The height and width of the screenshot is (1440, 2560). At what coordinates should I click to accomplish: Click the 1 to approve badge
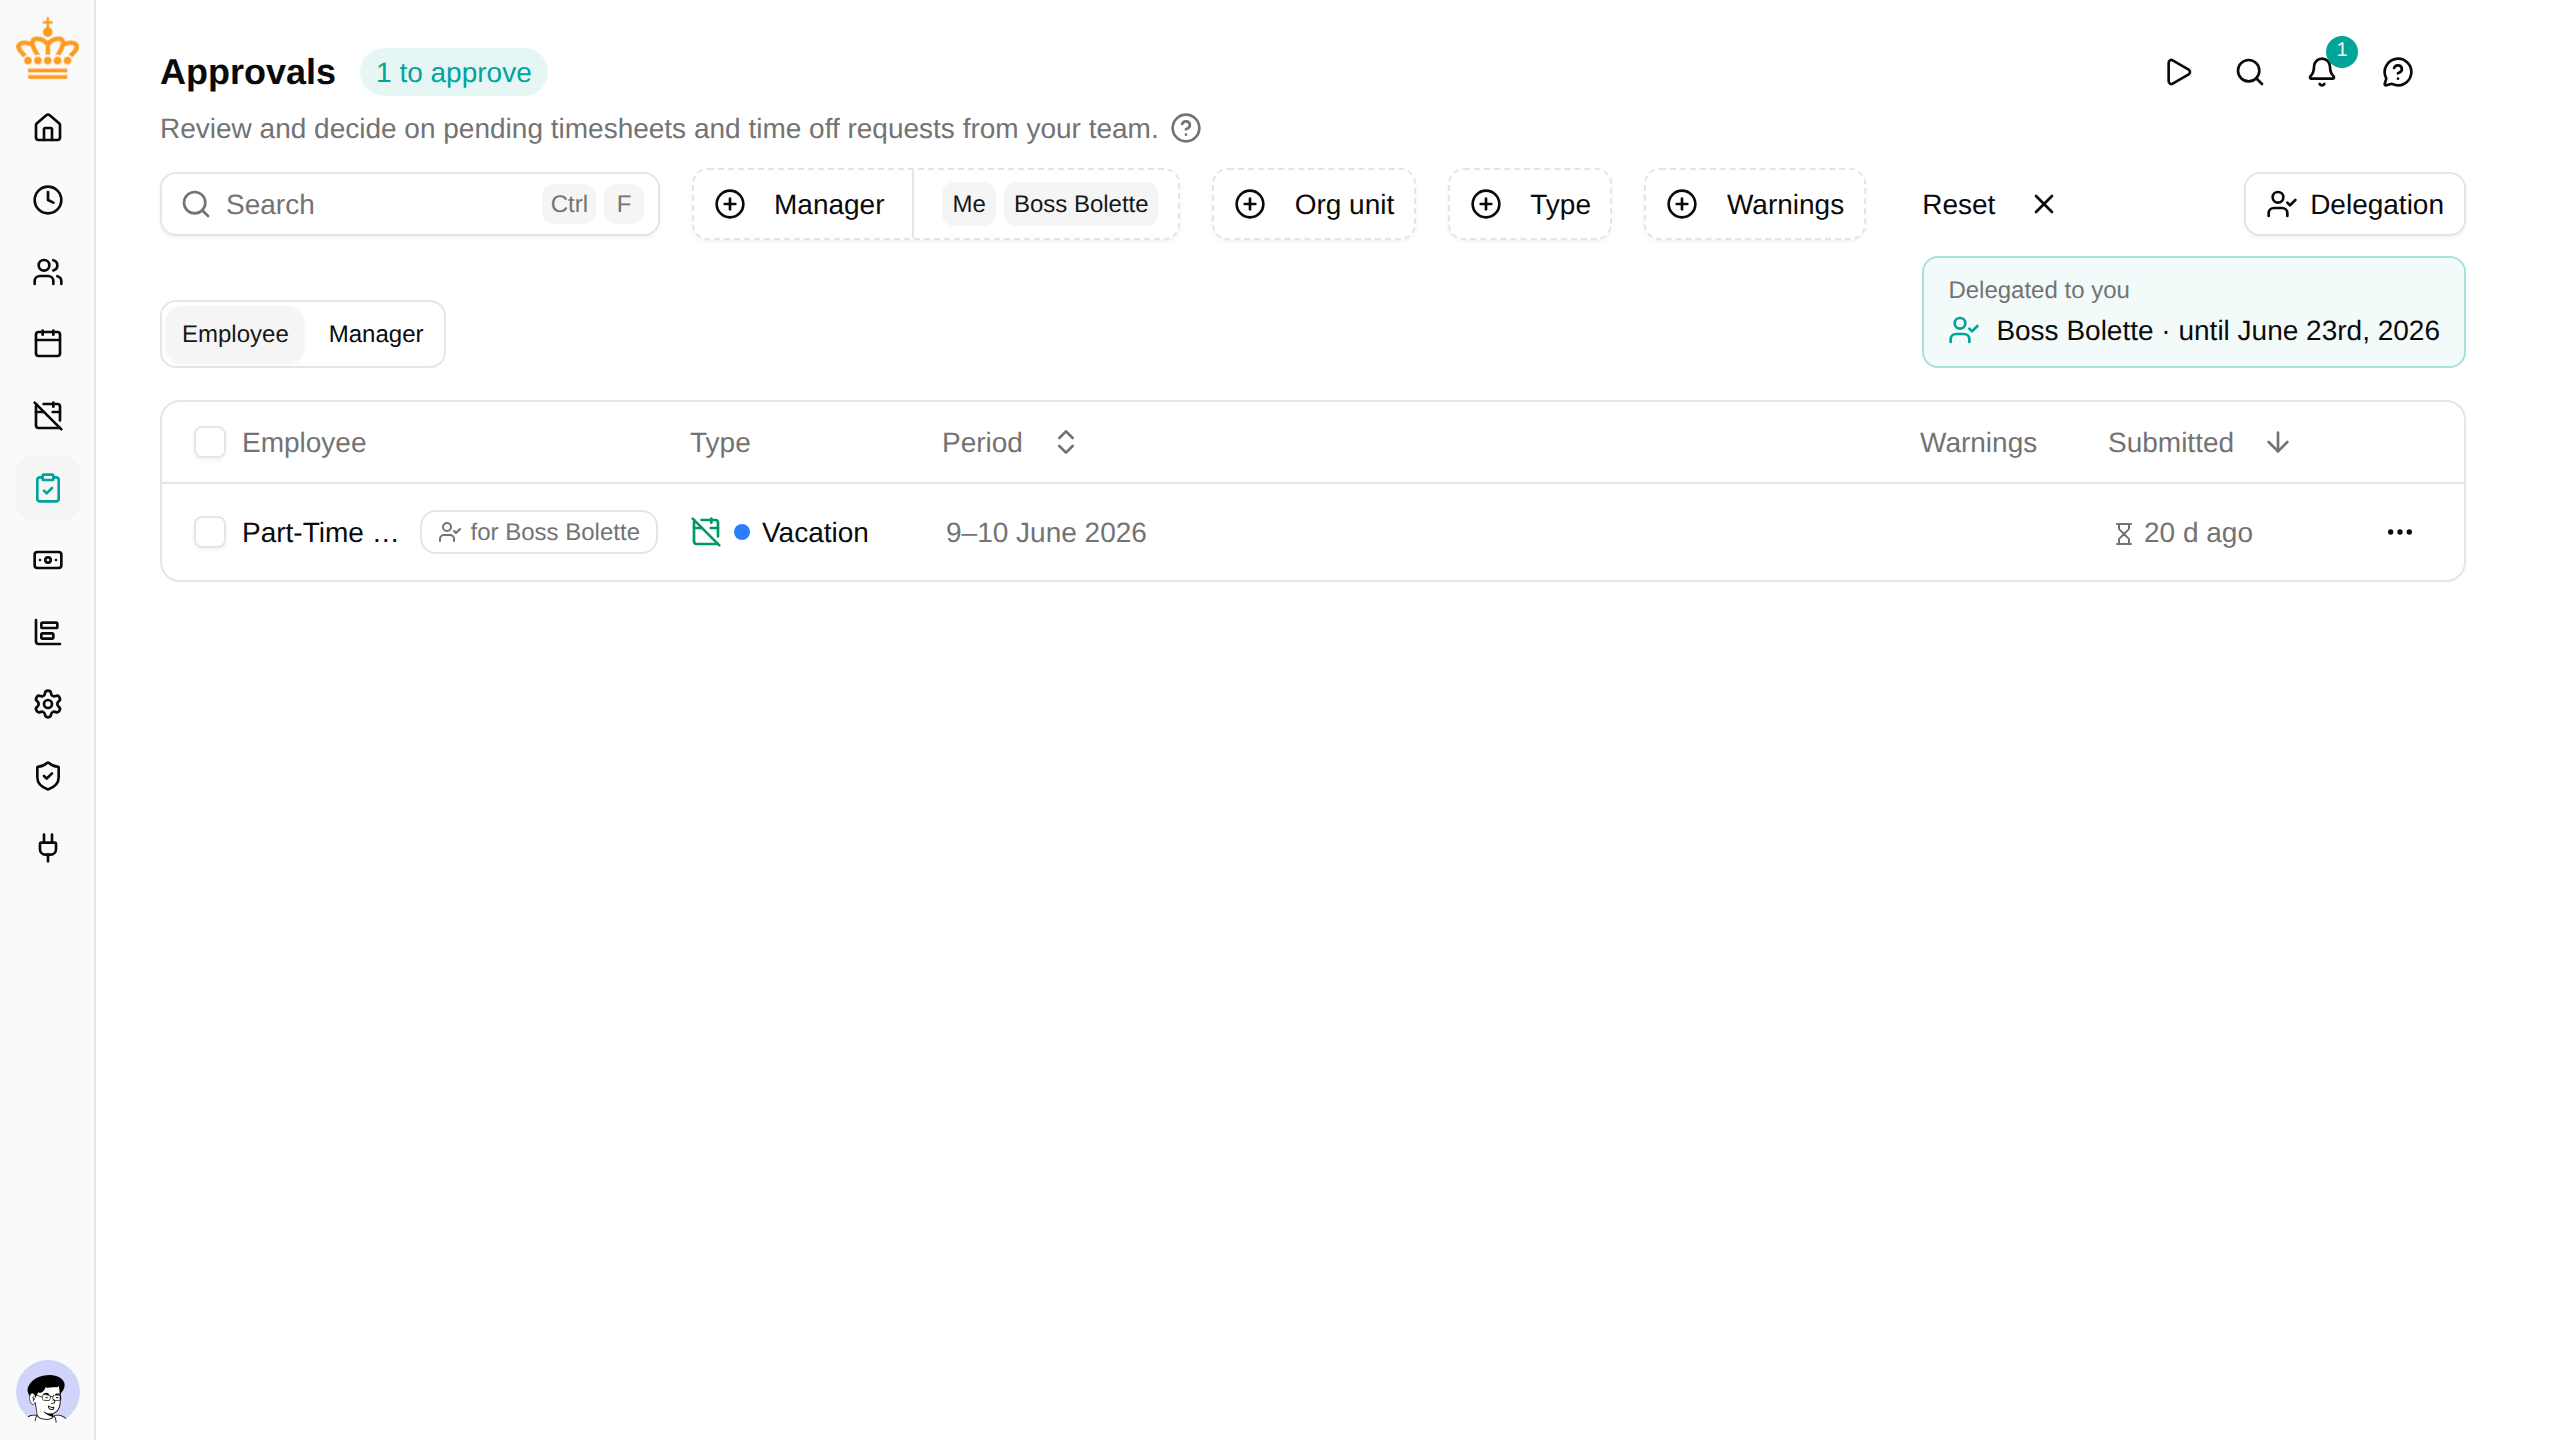(454, 72)
